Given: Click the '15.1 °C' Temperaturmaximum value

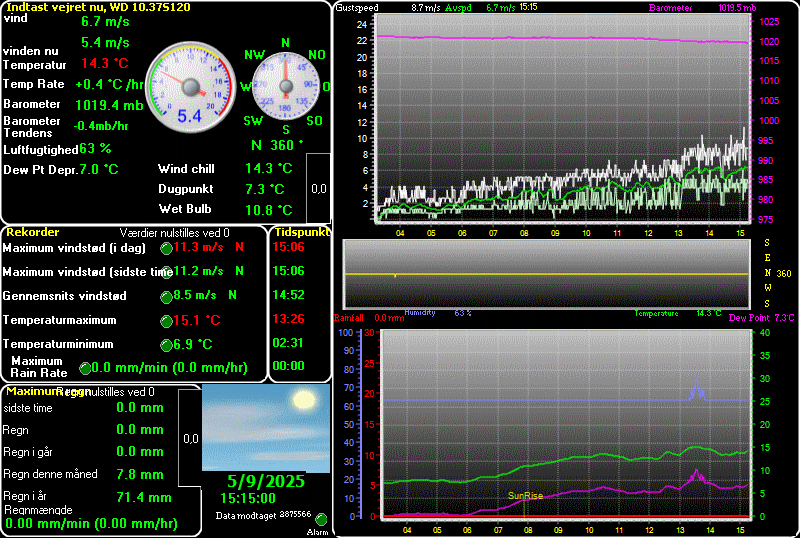Looking at the screenshot, I should click(x=196, y=321).
